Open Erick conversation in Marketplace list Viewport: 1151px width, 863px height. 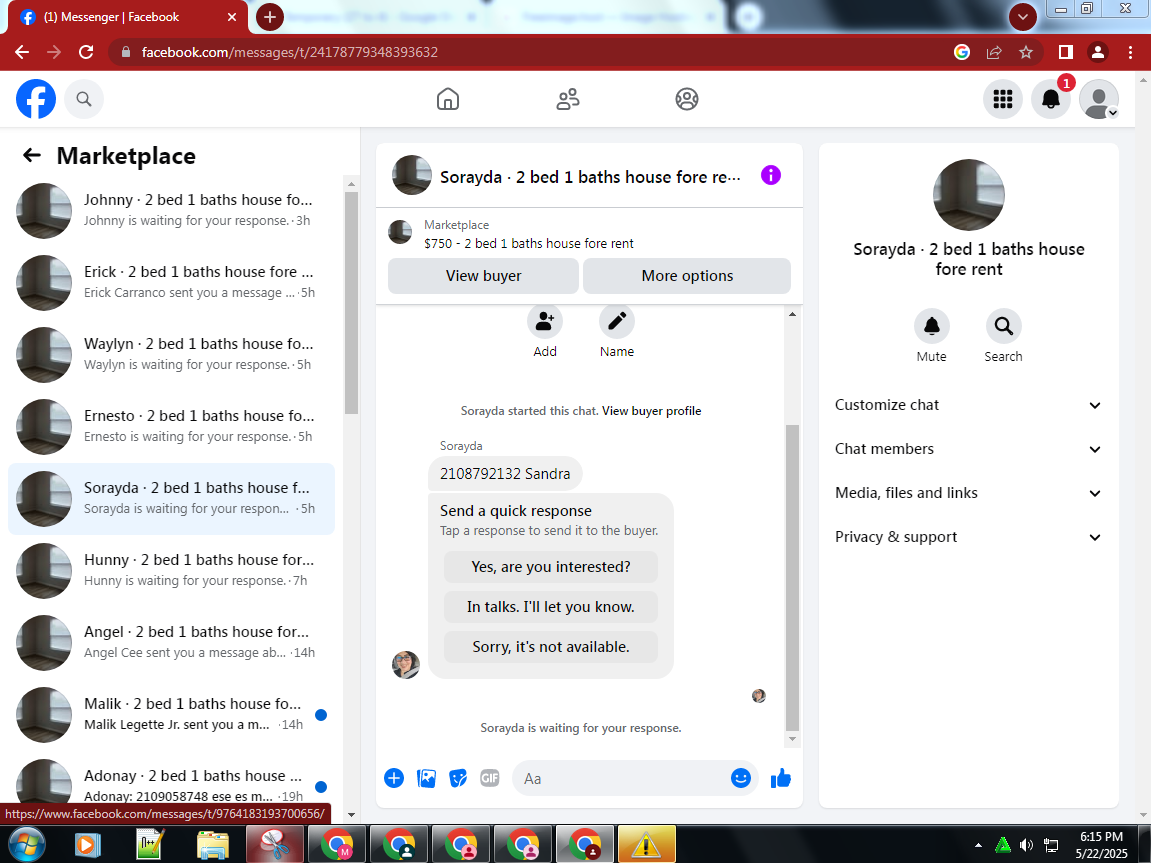171,282
